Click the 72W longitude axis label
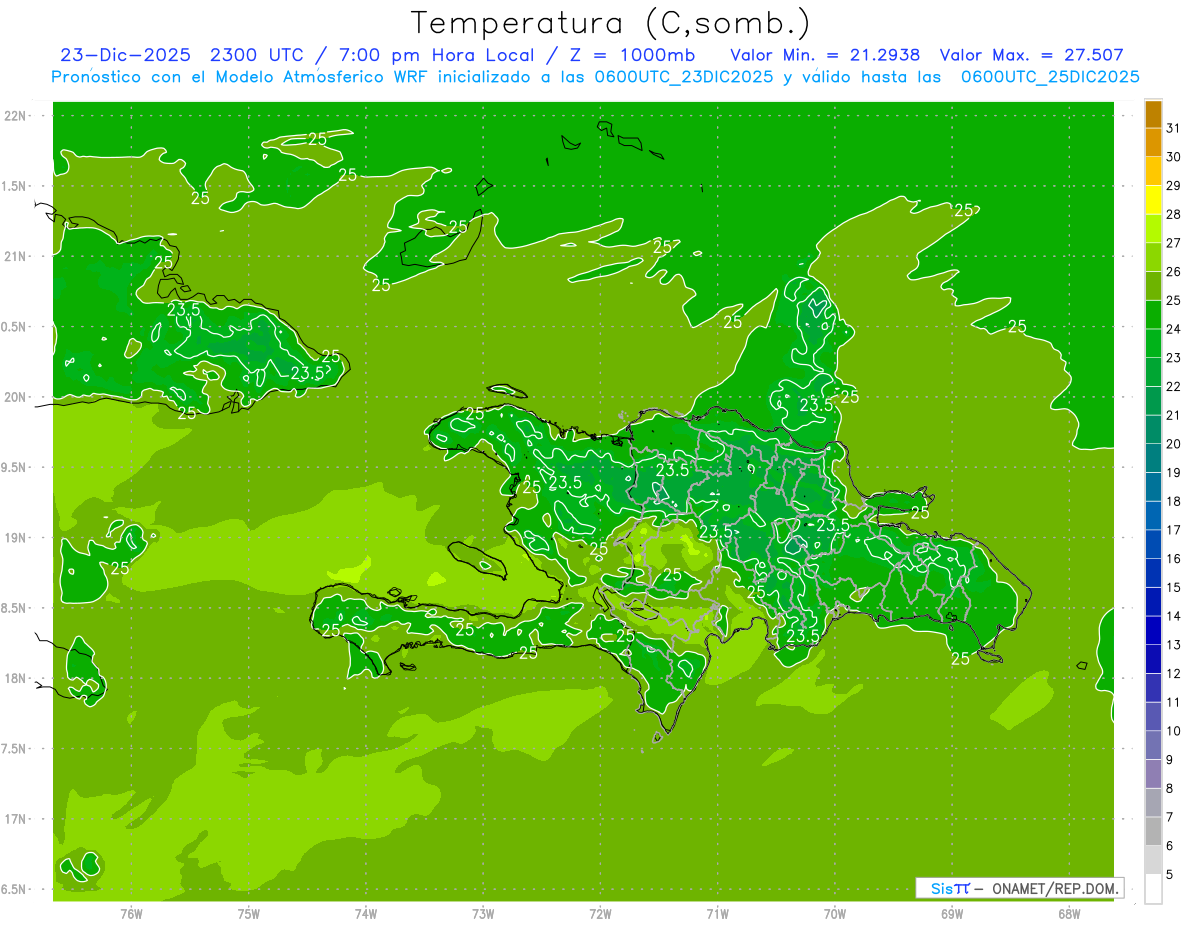This screenshot has width=1200, height=927. (600, 914)
